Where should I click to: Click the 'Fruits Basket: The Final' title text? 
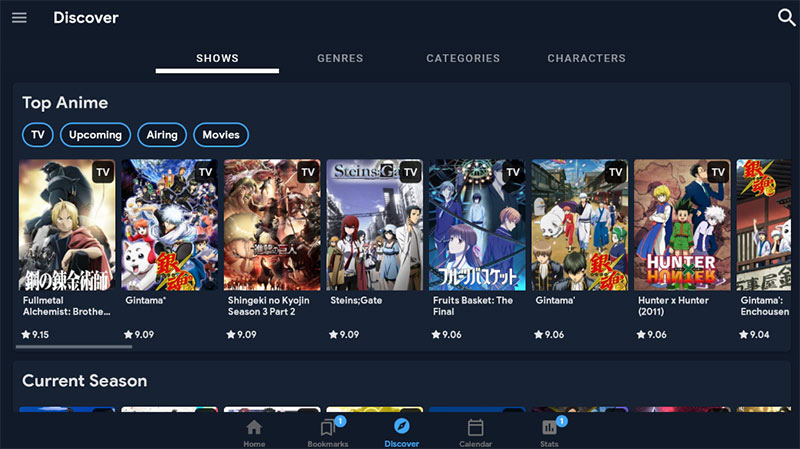click(473, 306)
